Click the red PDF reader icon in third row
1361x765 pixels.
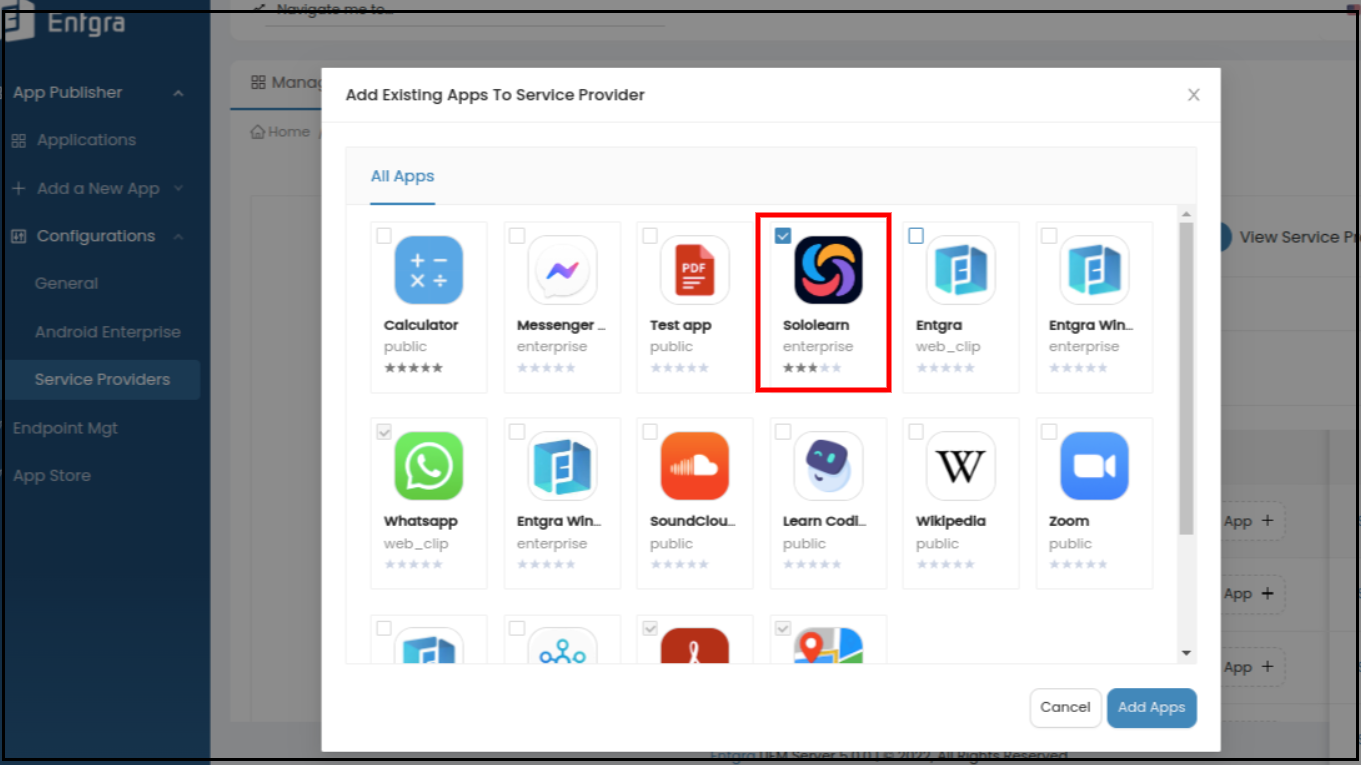pos(695,645)
